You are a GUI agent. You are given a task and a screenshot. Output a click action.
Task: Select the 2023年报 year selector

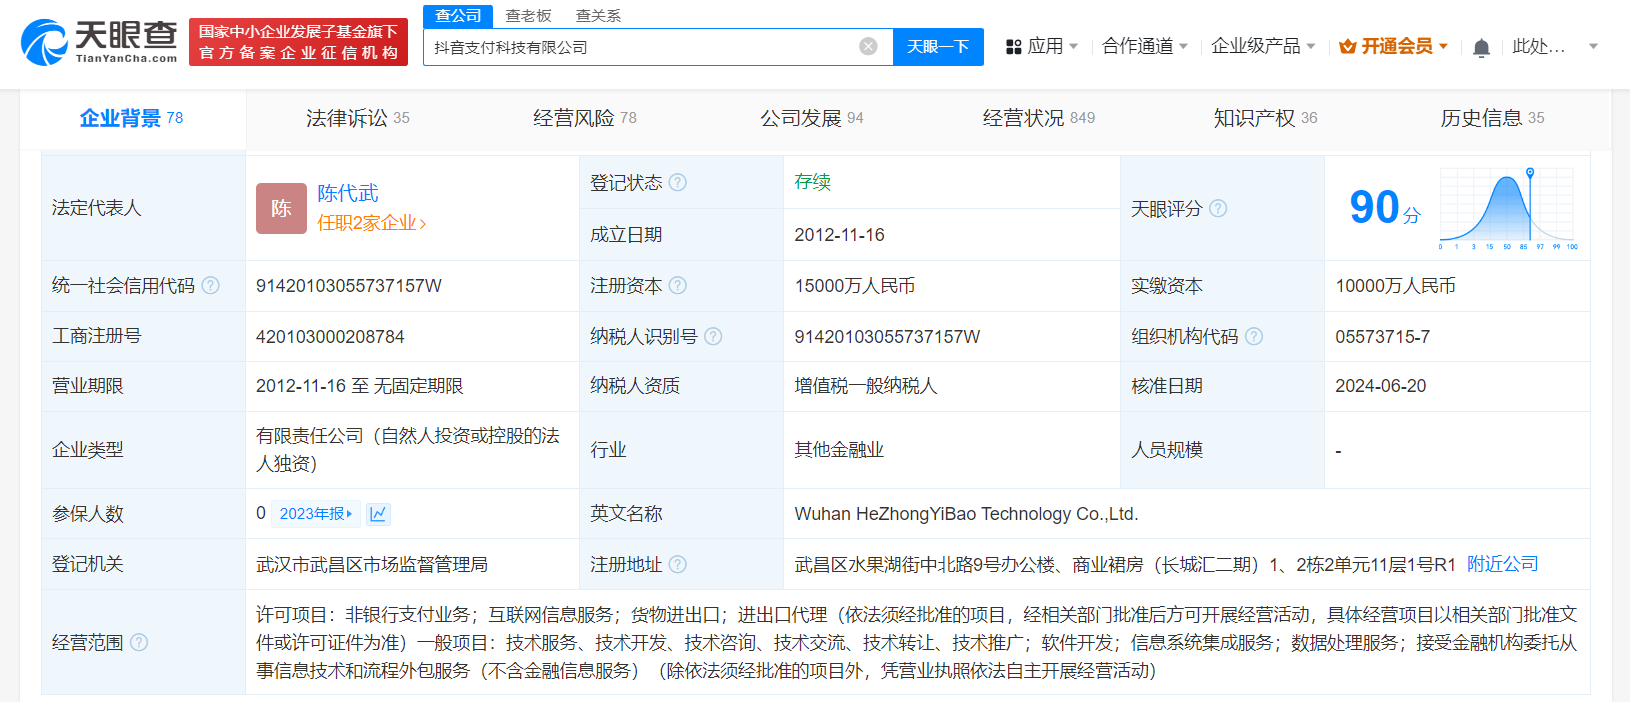tap(315, 514)
